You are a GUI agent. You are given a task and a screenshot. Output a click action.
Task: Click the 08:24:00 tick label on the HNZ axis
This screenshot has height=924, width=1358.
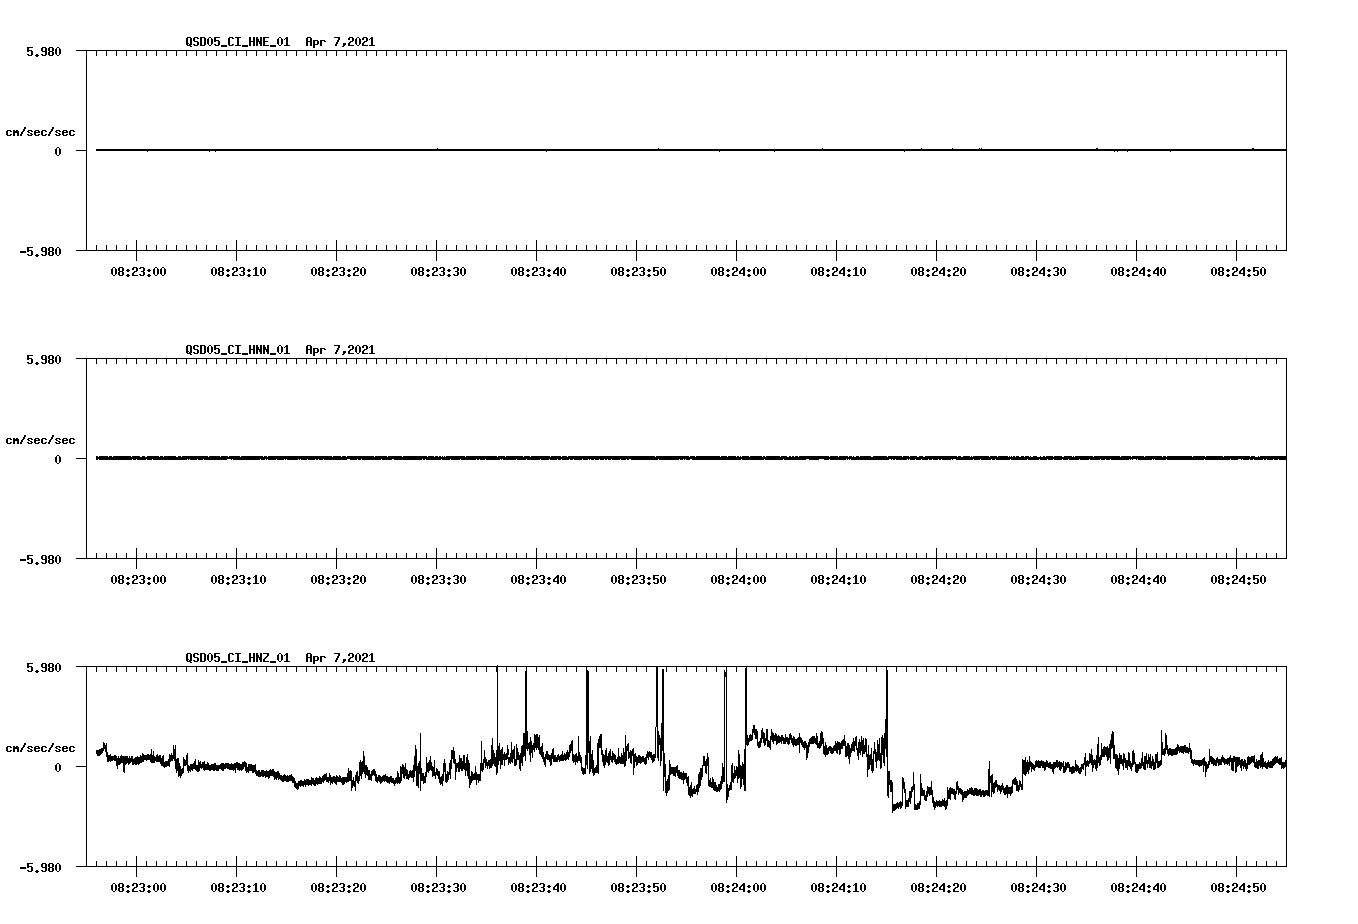(x=737, y=887)
